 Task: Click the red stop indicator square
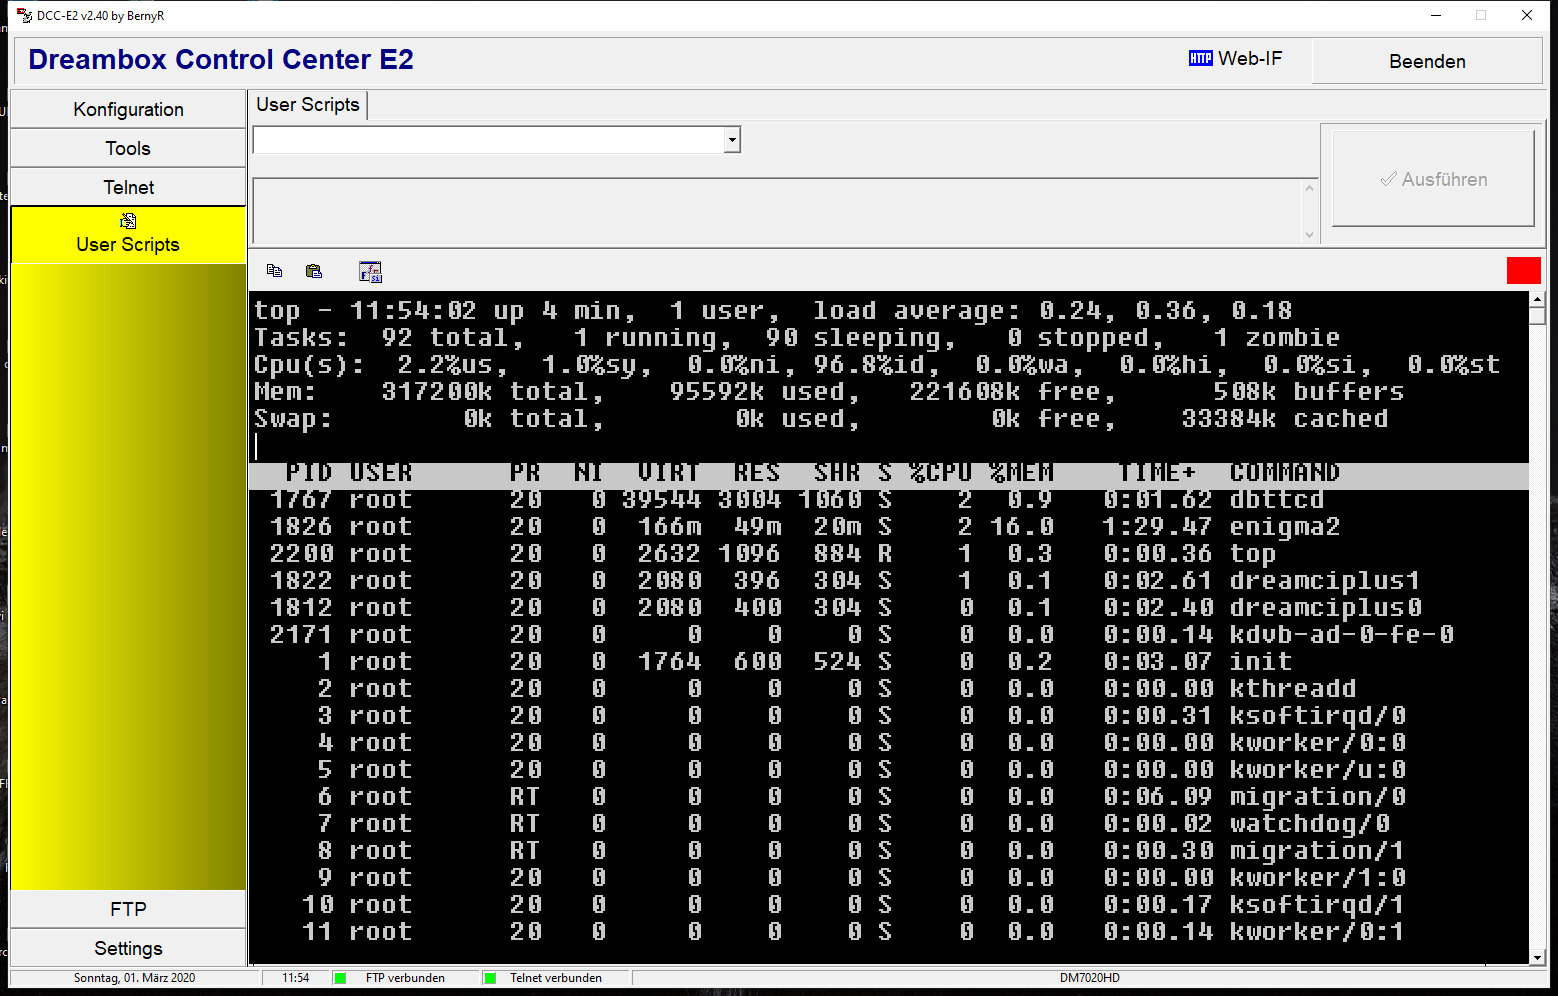pos(1524,270)
